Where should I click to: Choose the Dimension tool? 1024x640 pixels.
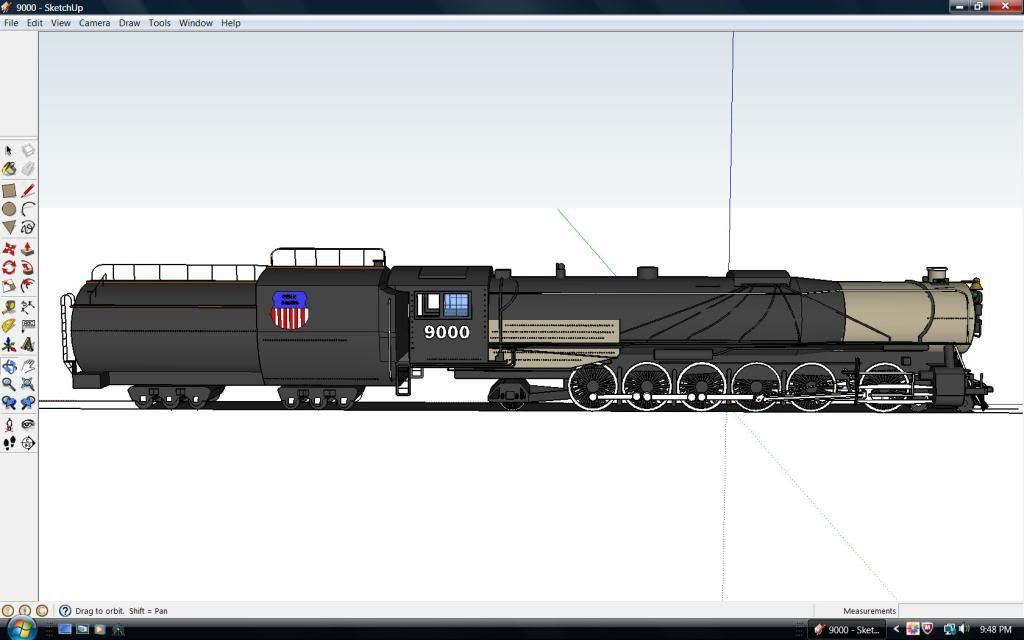tap(27, 307)
